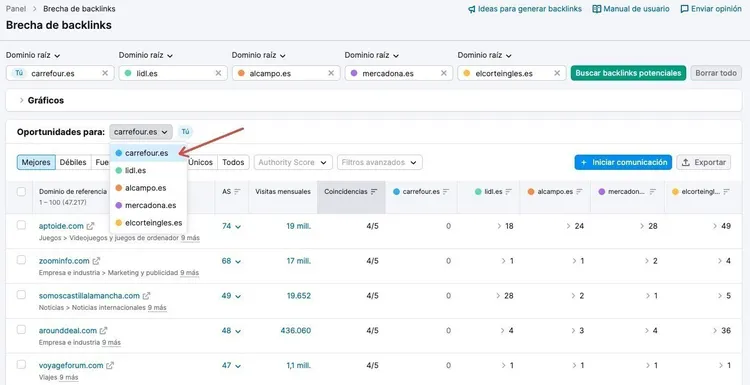Click the megaphone icon for backlink ideas

pyautogui.click(x=472, y=9)
